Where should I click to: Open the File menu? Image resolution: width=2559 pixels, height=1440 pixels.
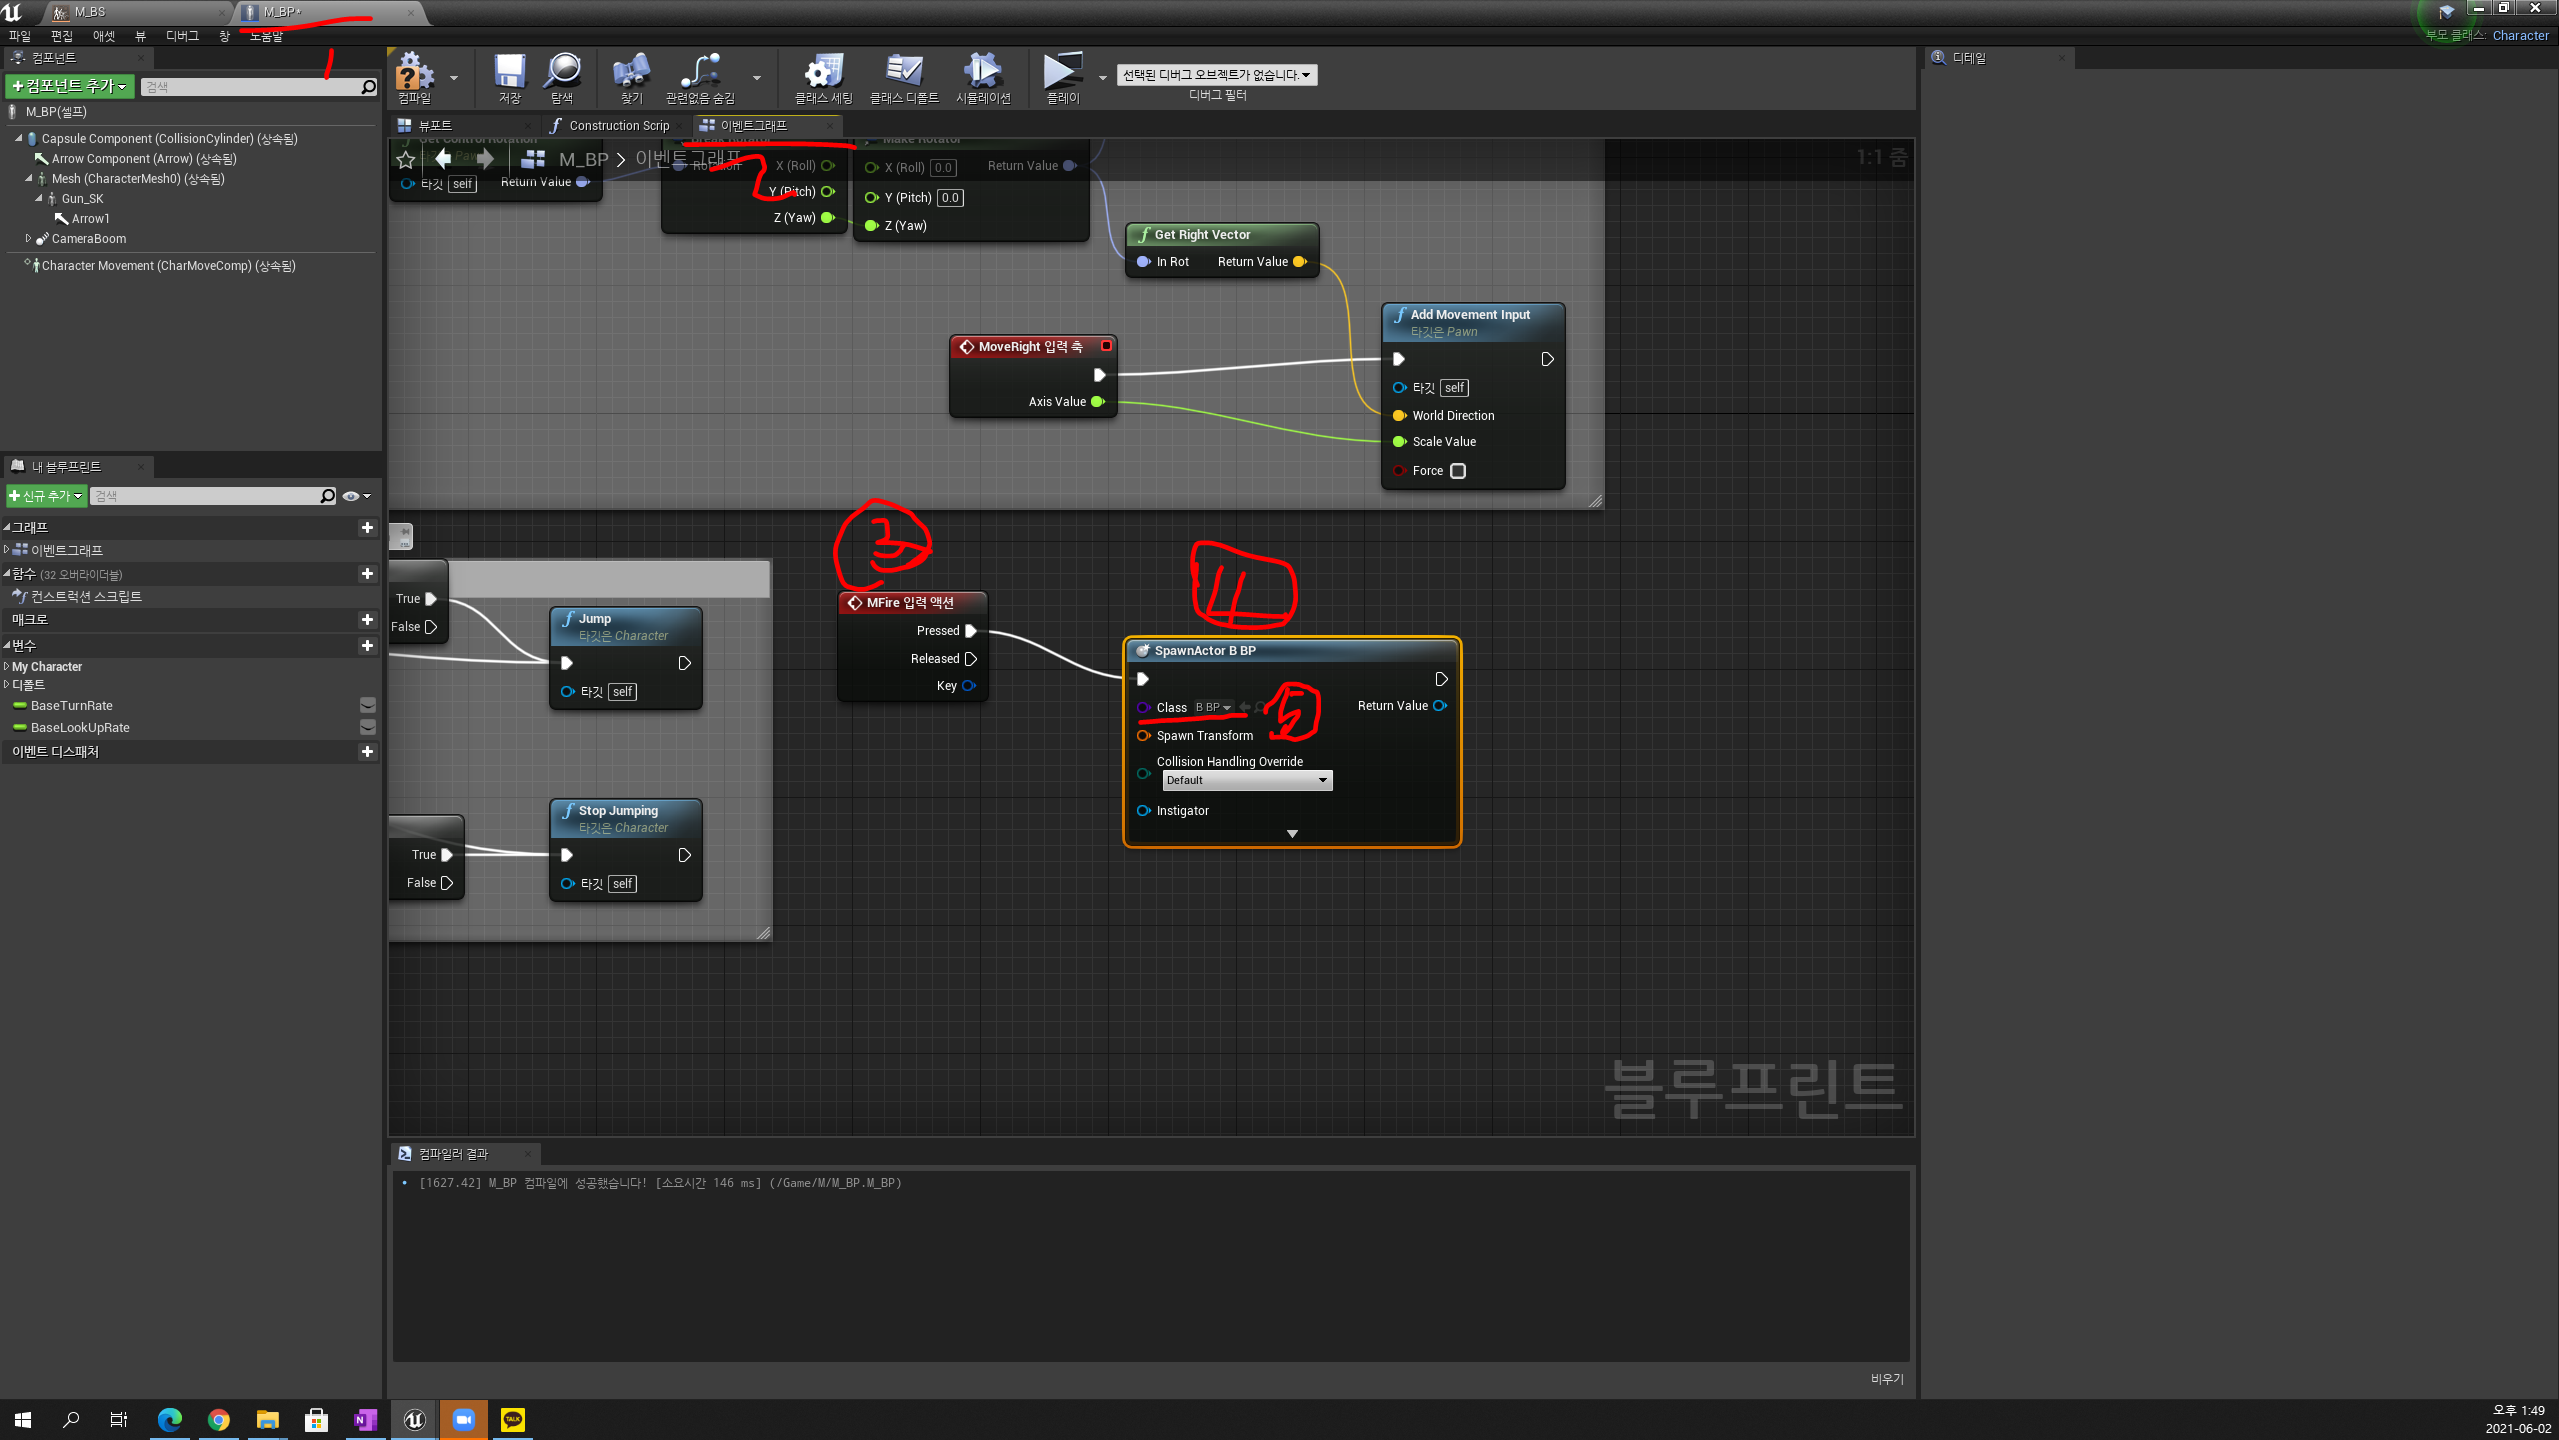coord(20,36)
